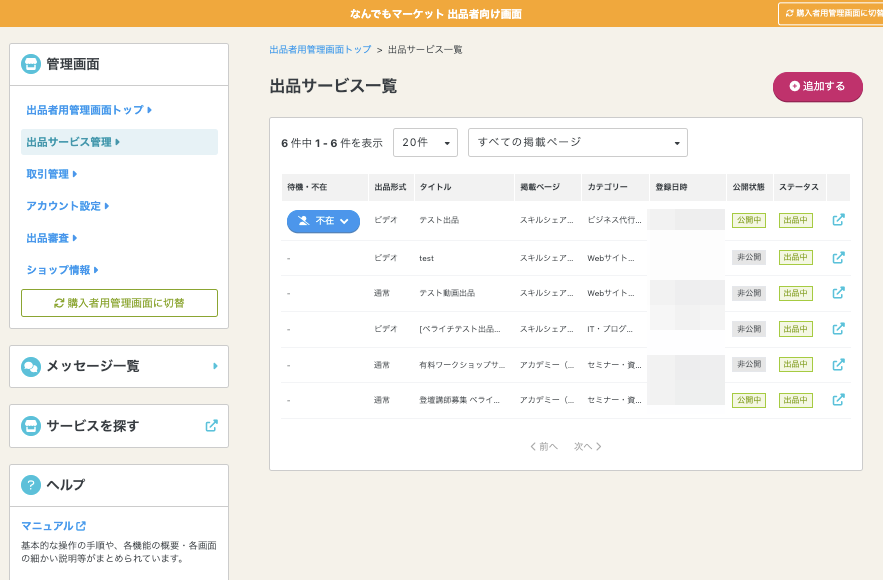
Task: Open external link icon for test row
Action: 838,257
